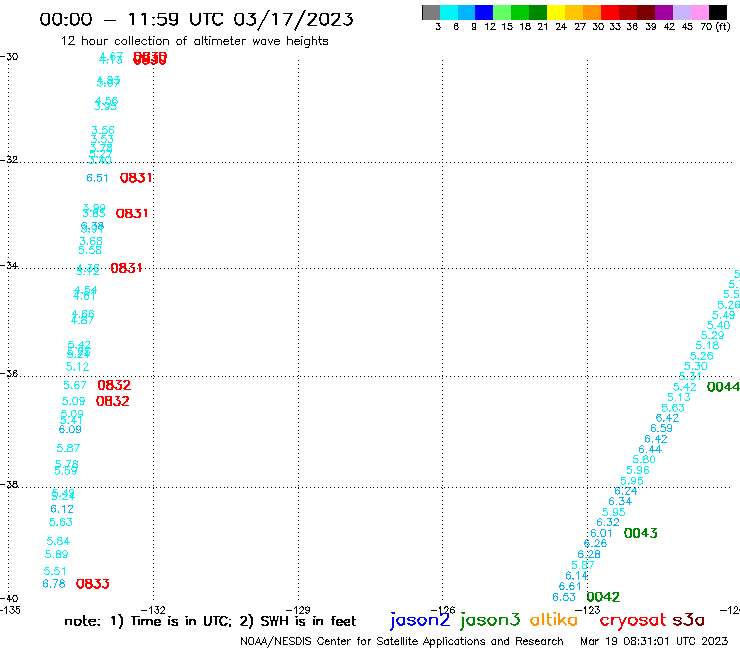
Task: Select the 'jason2' satellite legend label
Action: click(420, 620)
